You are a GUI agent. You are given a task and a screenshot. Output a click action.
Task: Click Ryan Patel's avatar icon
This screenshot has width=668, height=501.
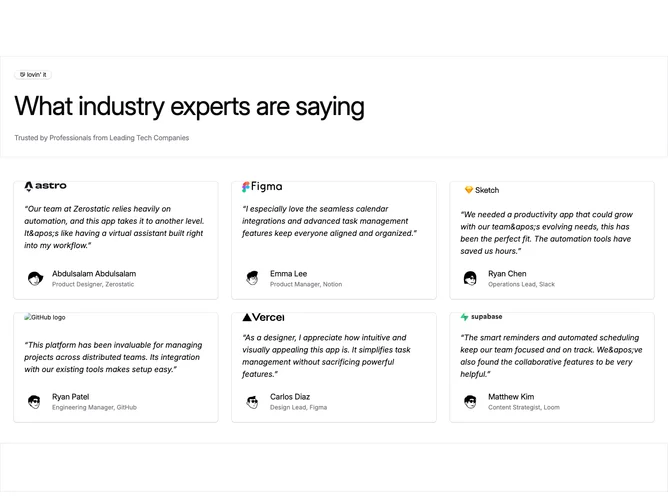pyautogui.click(x=34, y=402)
